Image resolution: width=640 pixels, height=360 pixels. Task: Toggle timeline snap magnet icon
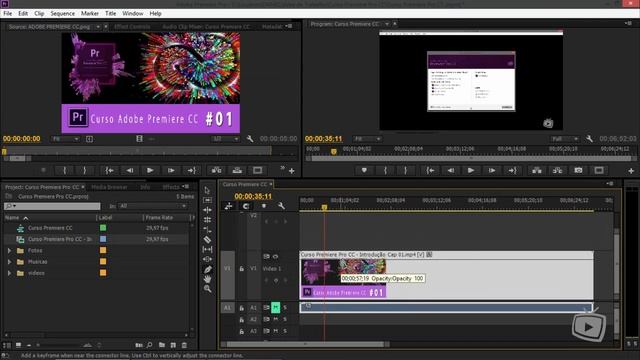(246, 206)
